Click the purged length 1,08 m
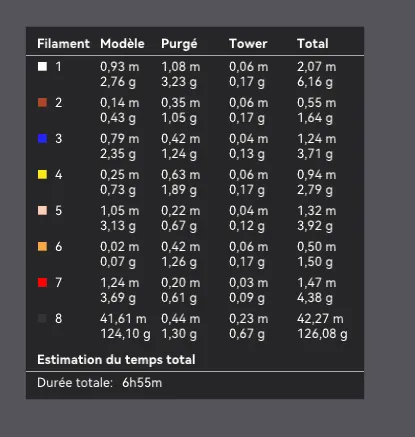This screenshot has width=415, height=437. pyautogui.click(x=181, y=67)
